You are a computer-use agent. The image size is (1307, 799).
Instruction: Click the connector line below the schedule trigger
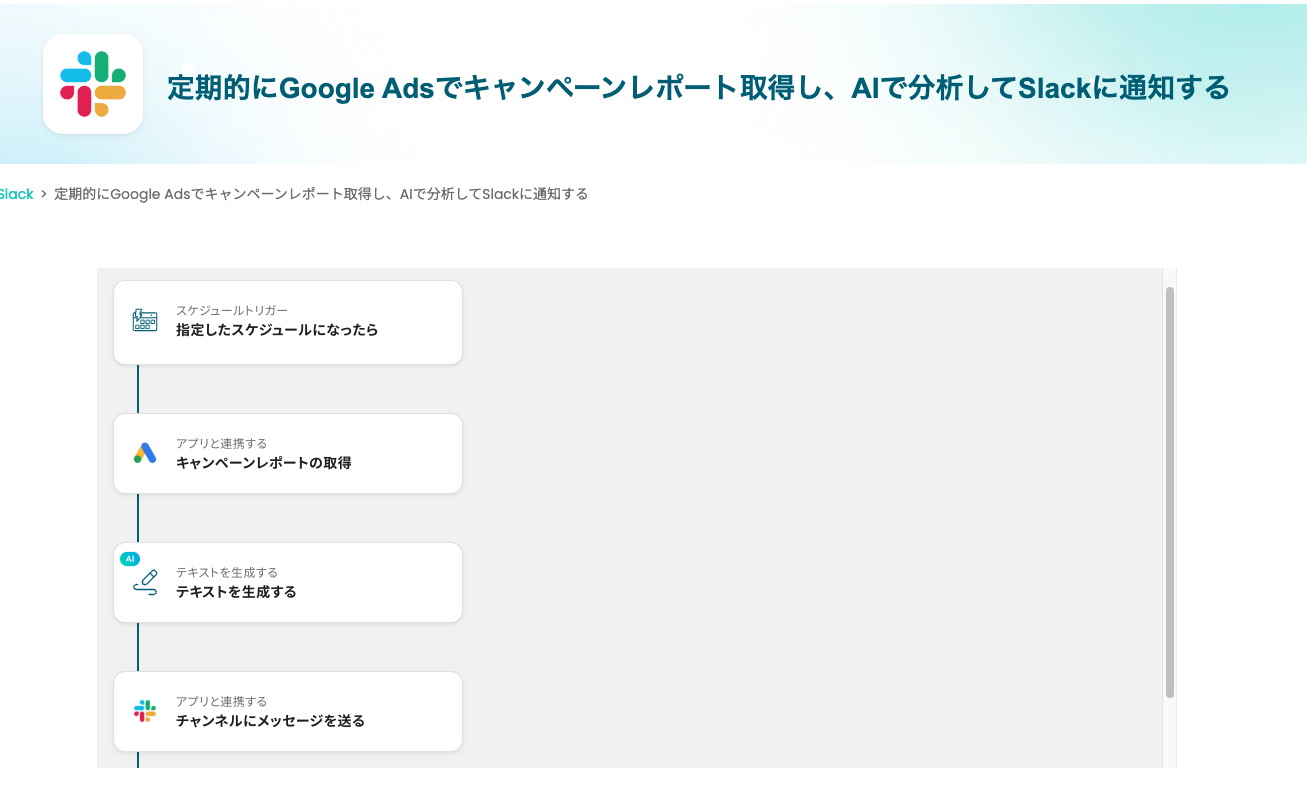[x=138, y=389]
